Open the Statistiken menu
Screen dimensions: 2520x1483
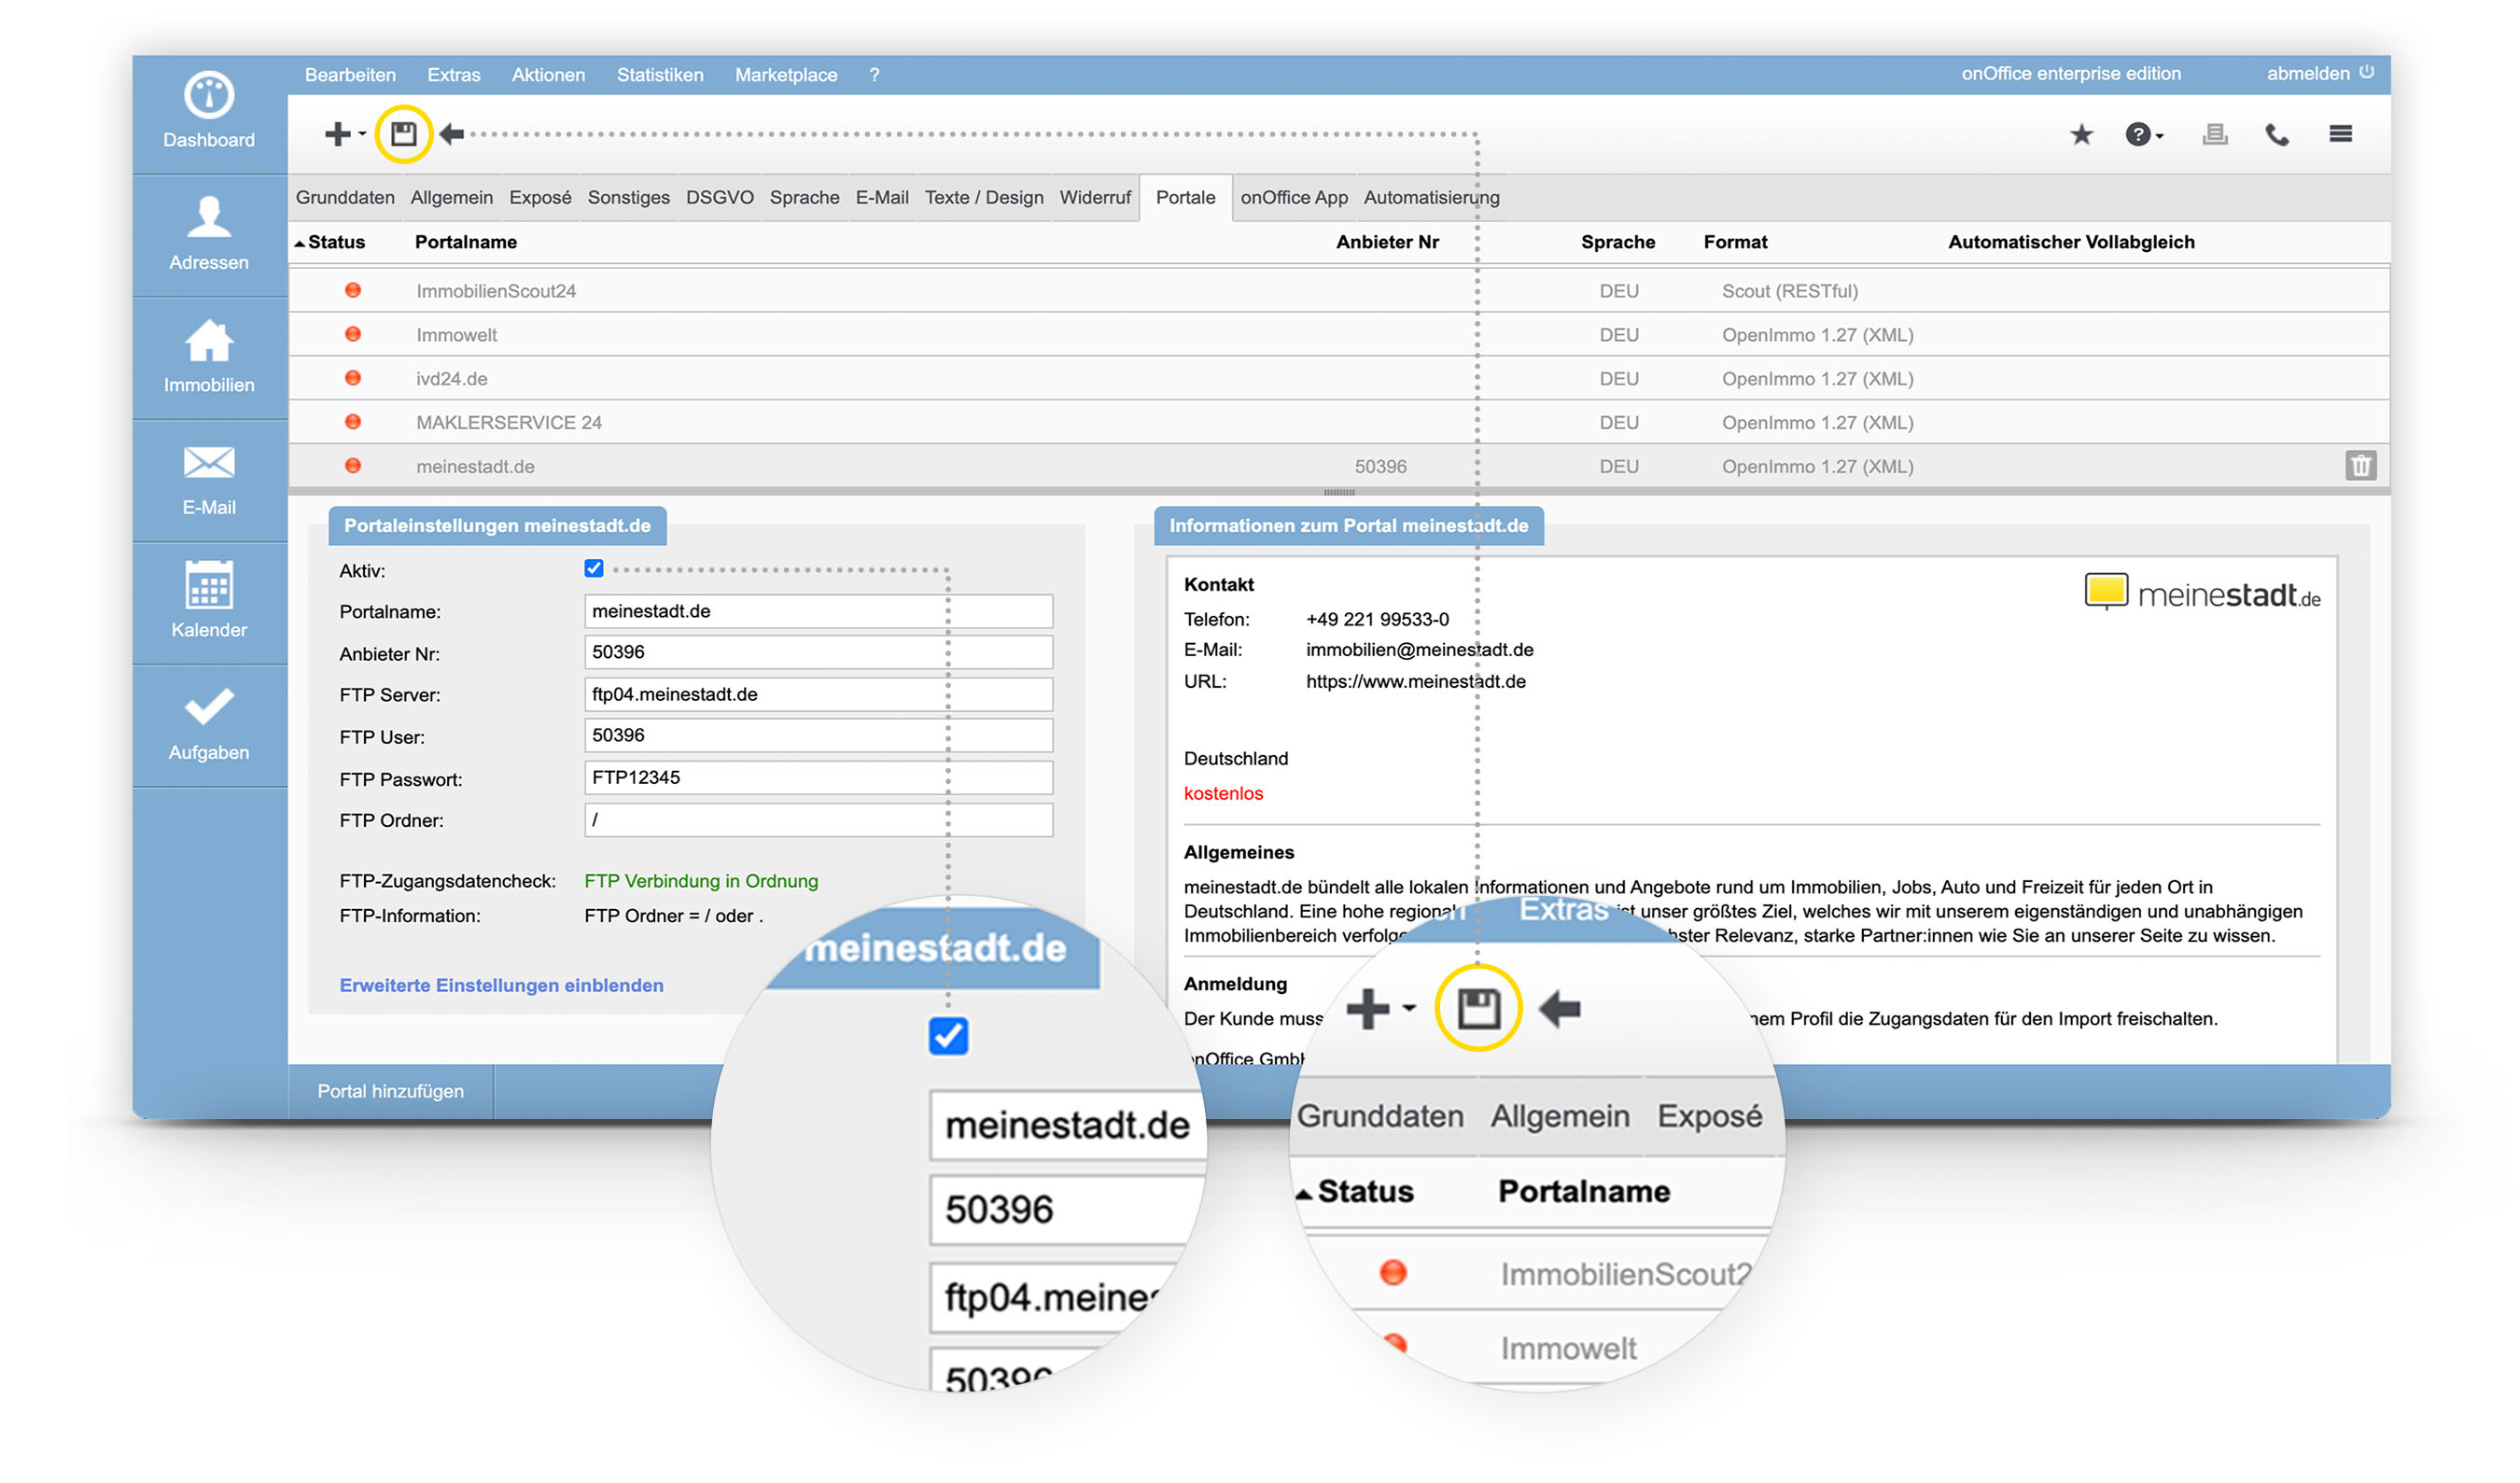[660, 75]
